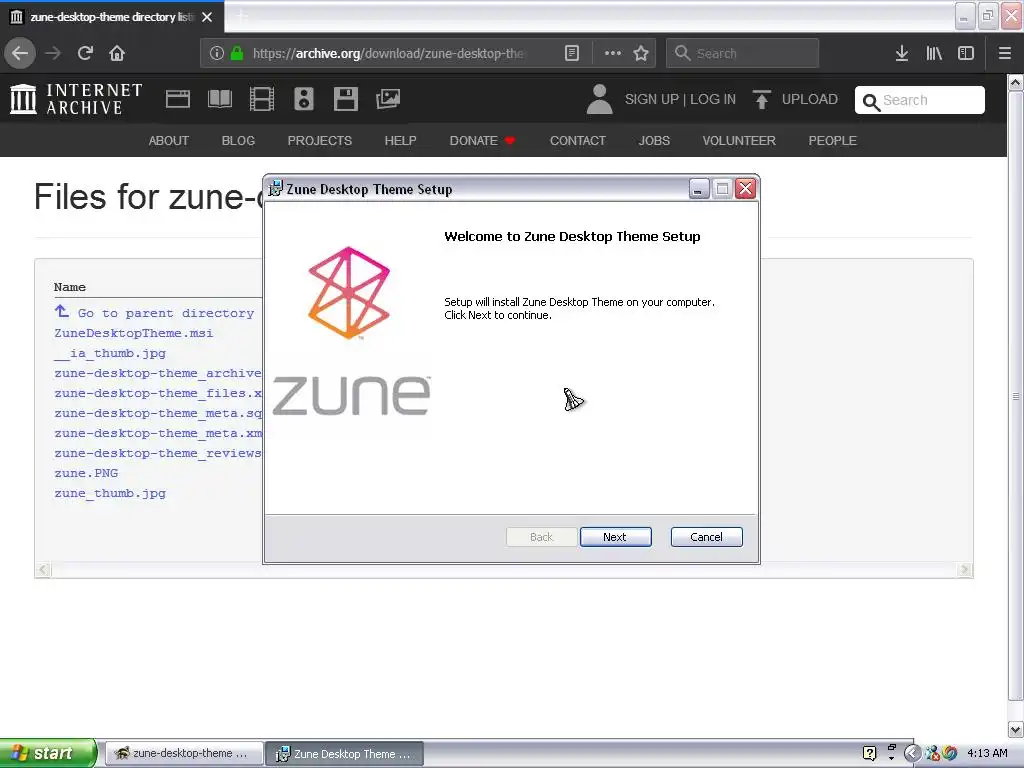Image resolution: width=1024 pixels, height=768 pixels.
Task: Open Internet Archive Web icon
Action: pyautogui.click(x=178, y=99)
